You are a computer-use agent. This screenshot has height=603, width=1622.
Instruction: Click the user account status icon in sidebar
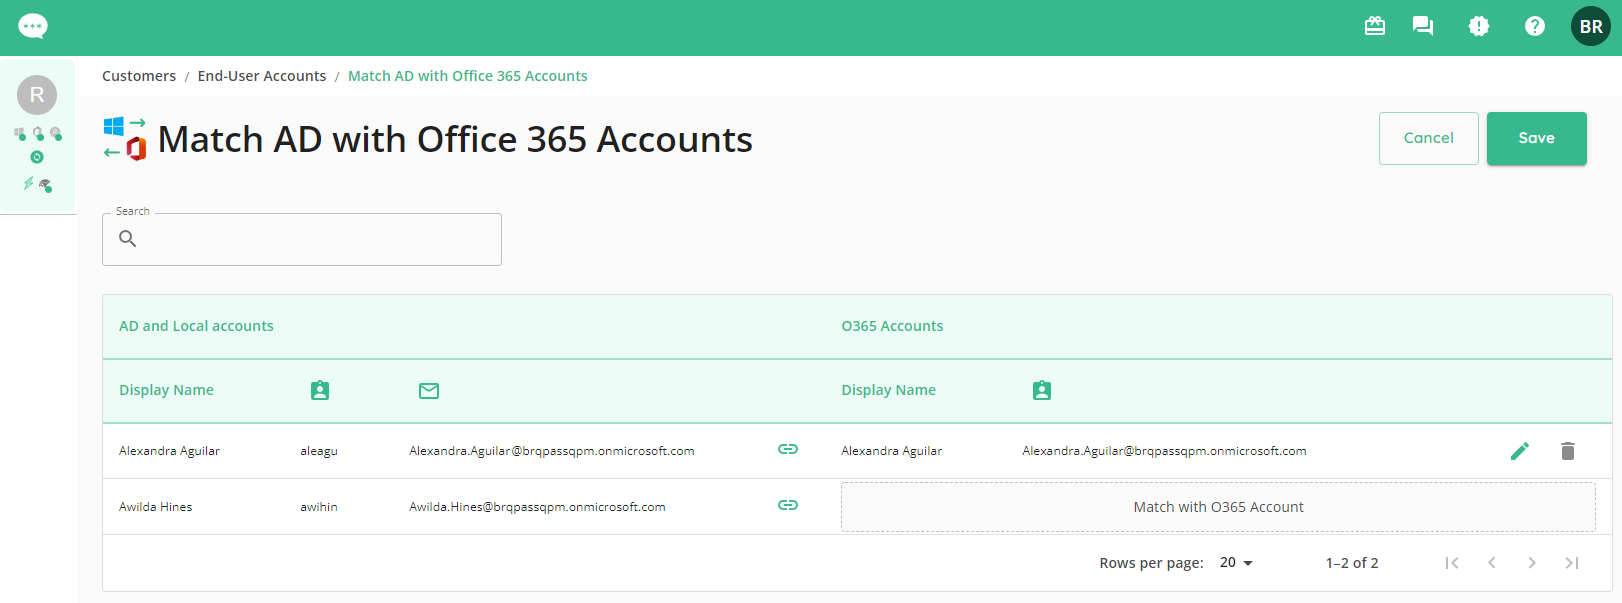click(x=56, y=133)
